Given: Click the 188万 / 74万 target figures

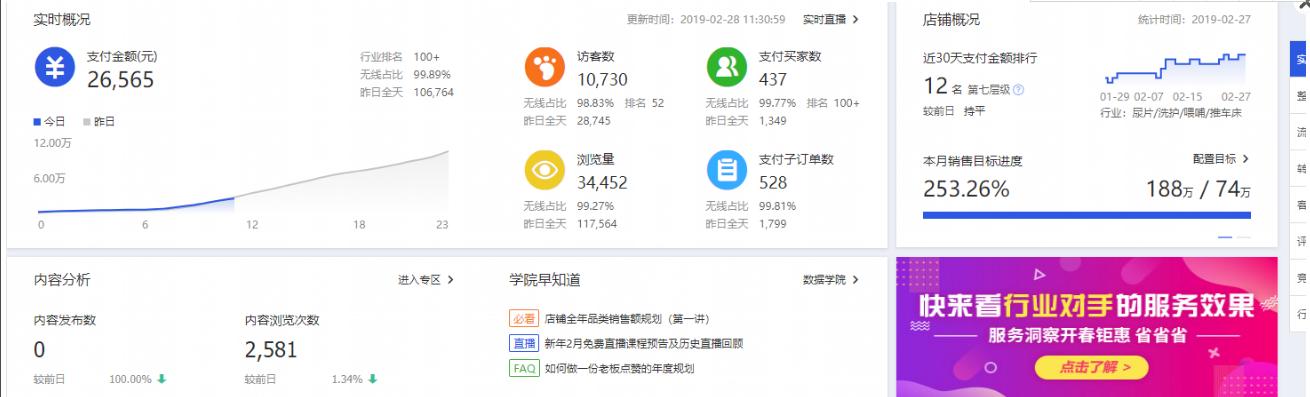Looking at the screenshot, I should pyautogui.click(x=1198, y=189).
